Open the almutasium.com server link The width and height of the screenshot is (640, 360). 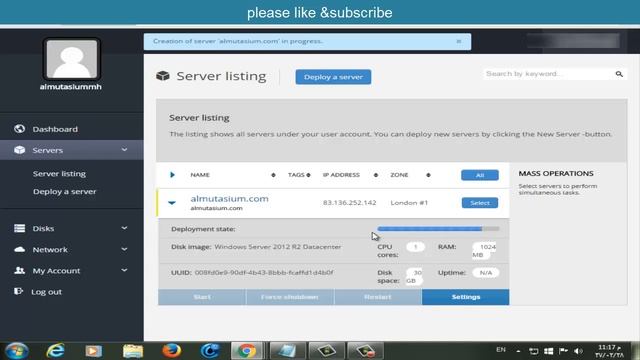click(x=229, y=198)
